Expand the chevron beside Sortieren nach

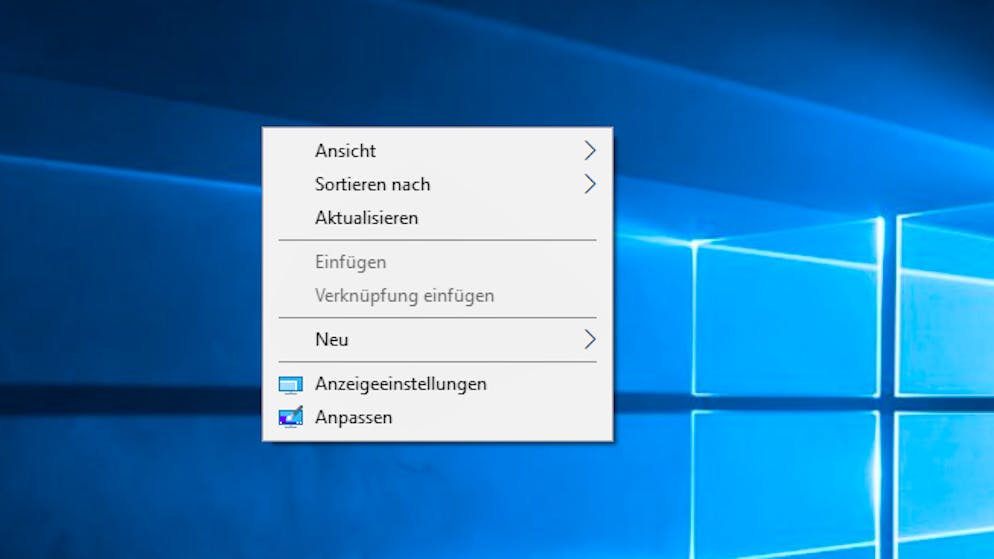click(x=590, y=184)
